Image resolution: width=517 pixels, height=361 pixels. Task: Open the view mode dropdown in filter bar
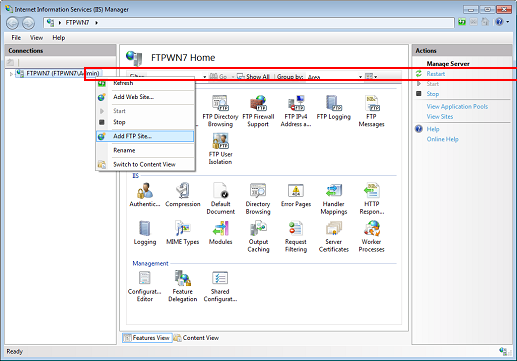coord(371,77)
